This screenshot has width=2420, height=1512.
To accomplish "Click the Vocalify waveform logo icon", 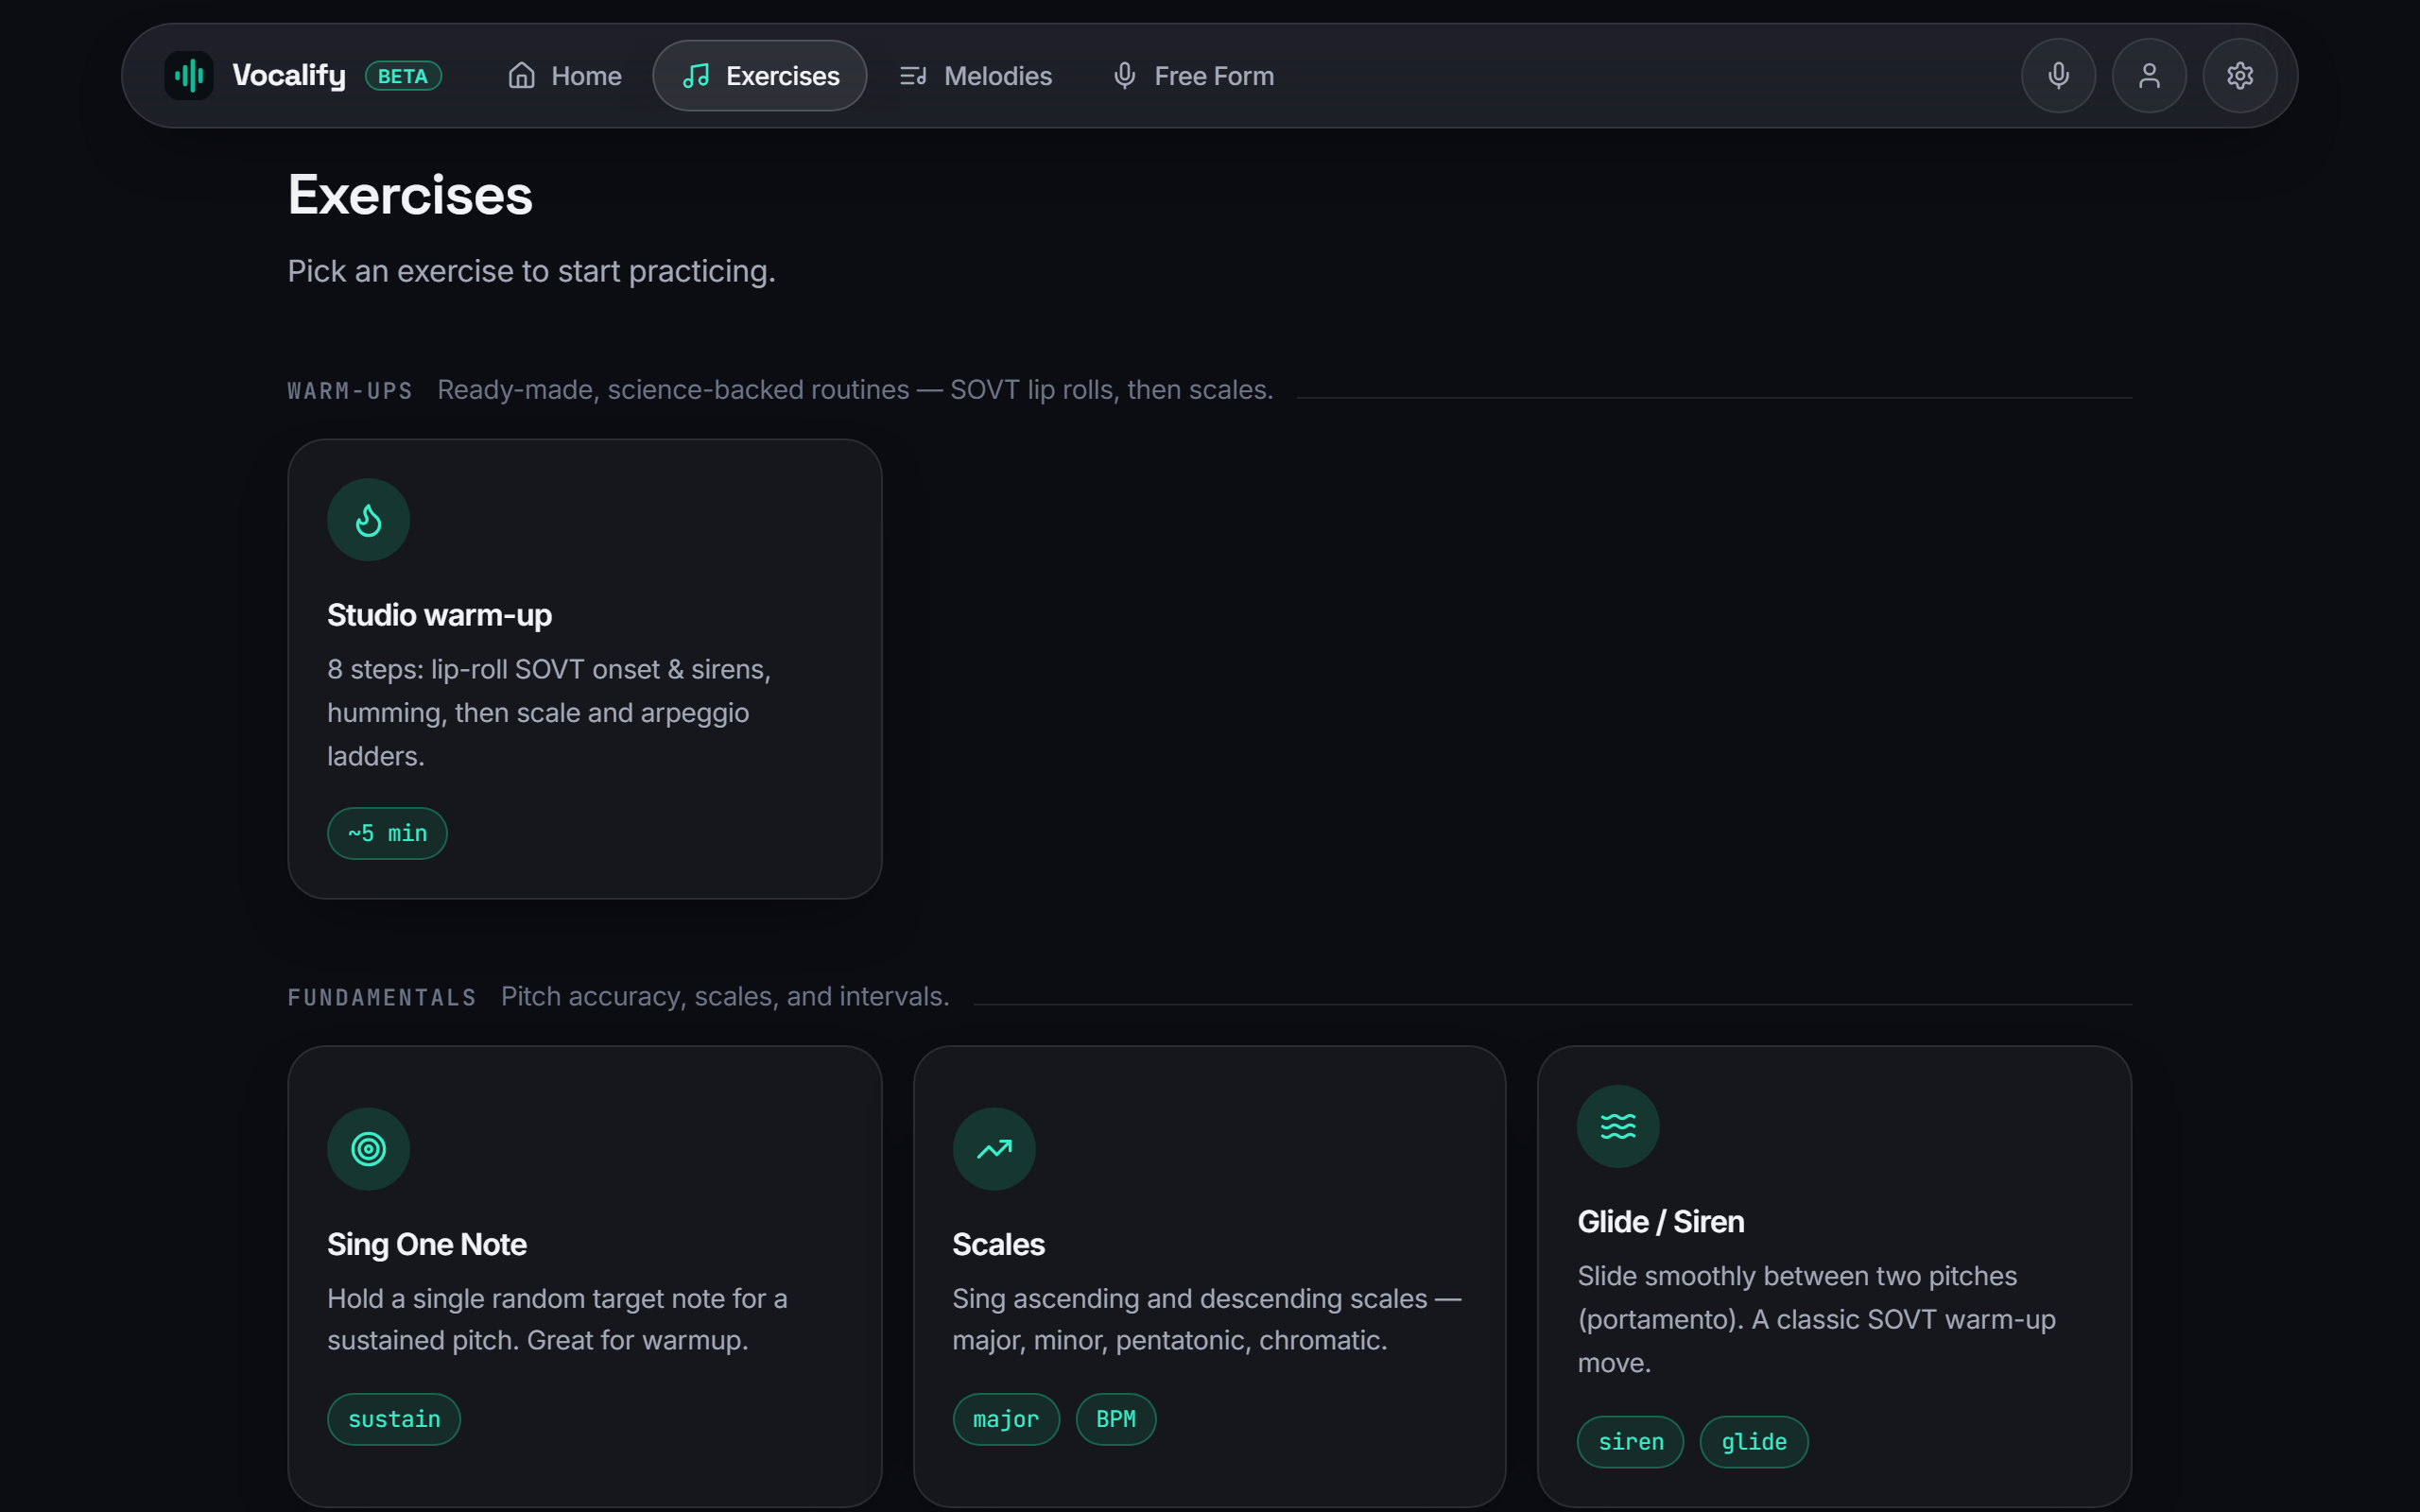I will (189, 76).
